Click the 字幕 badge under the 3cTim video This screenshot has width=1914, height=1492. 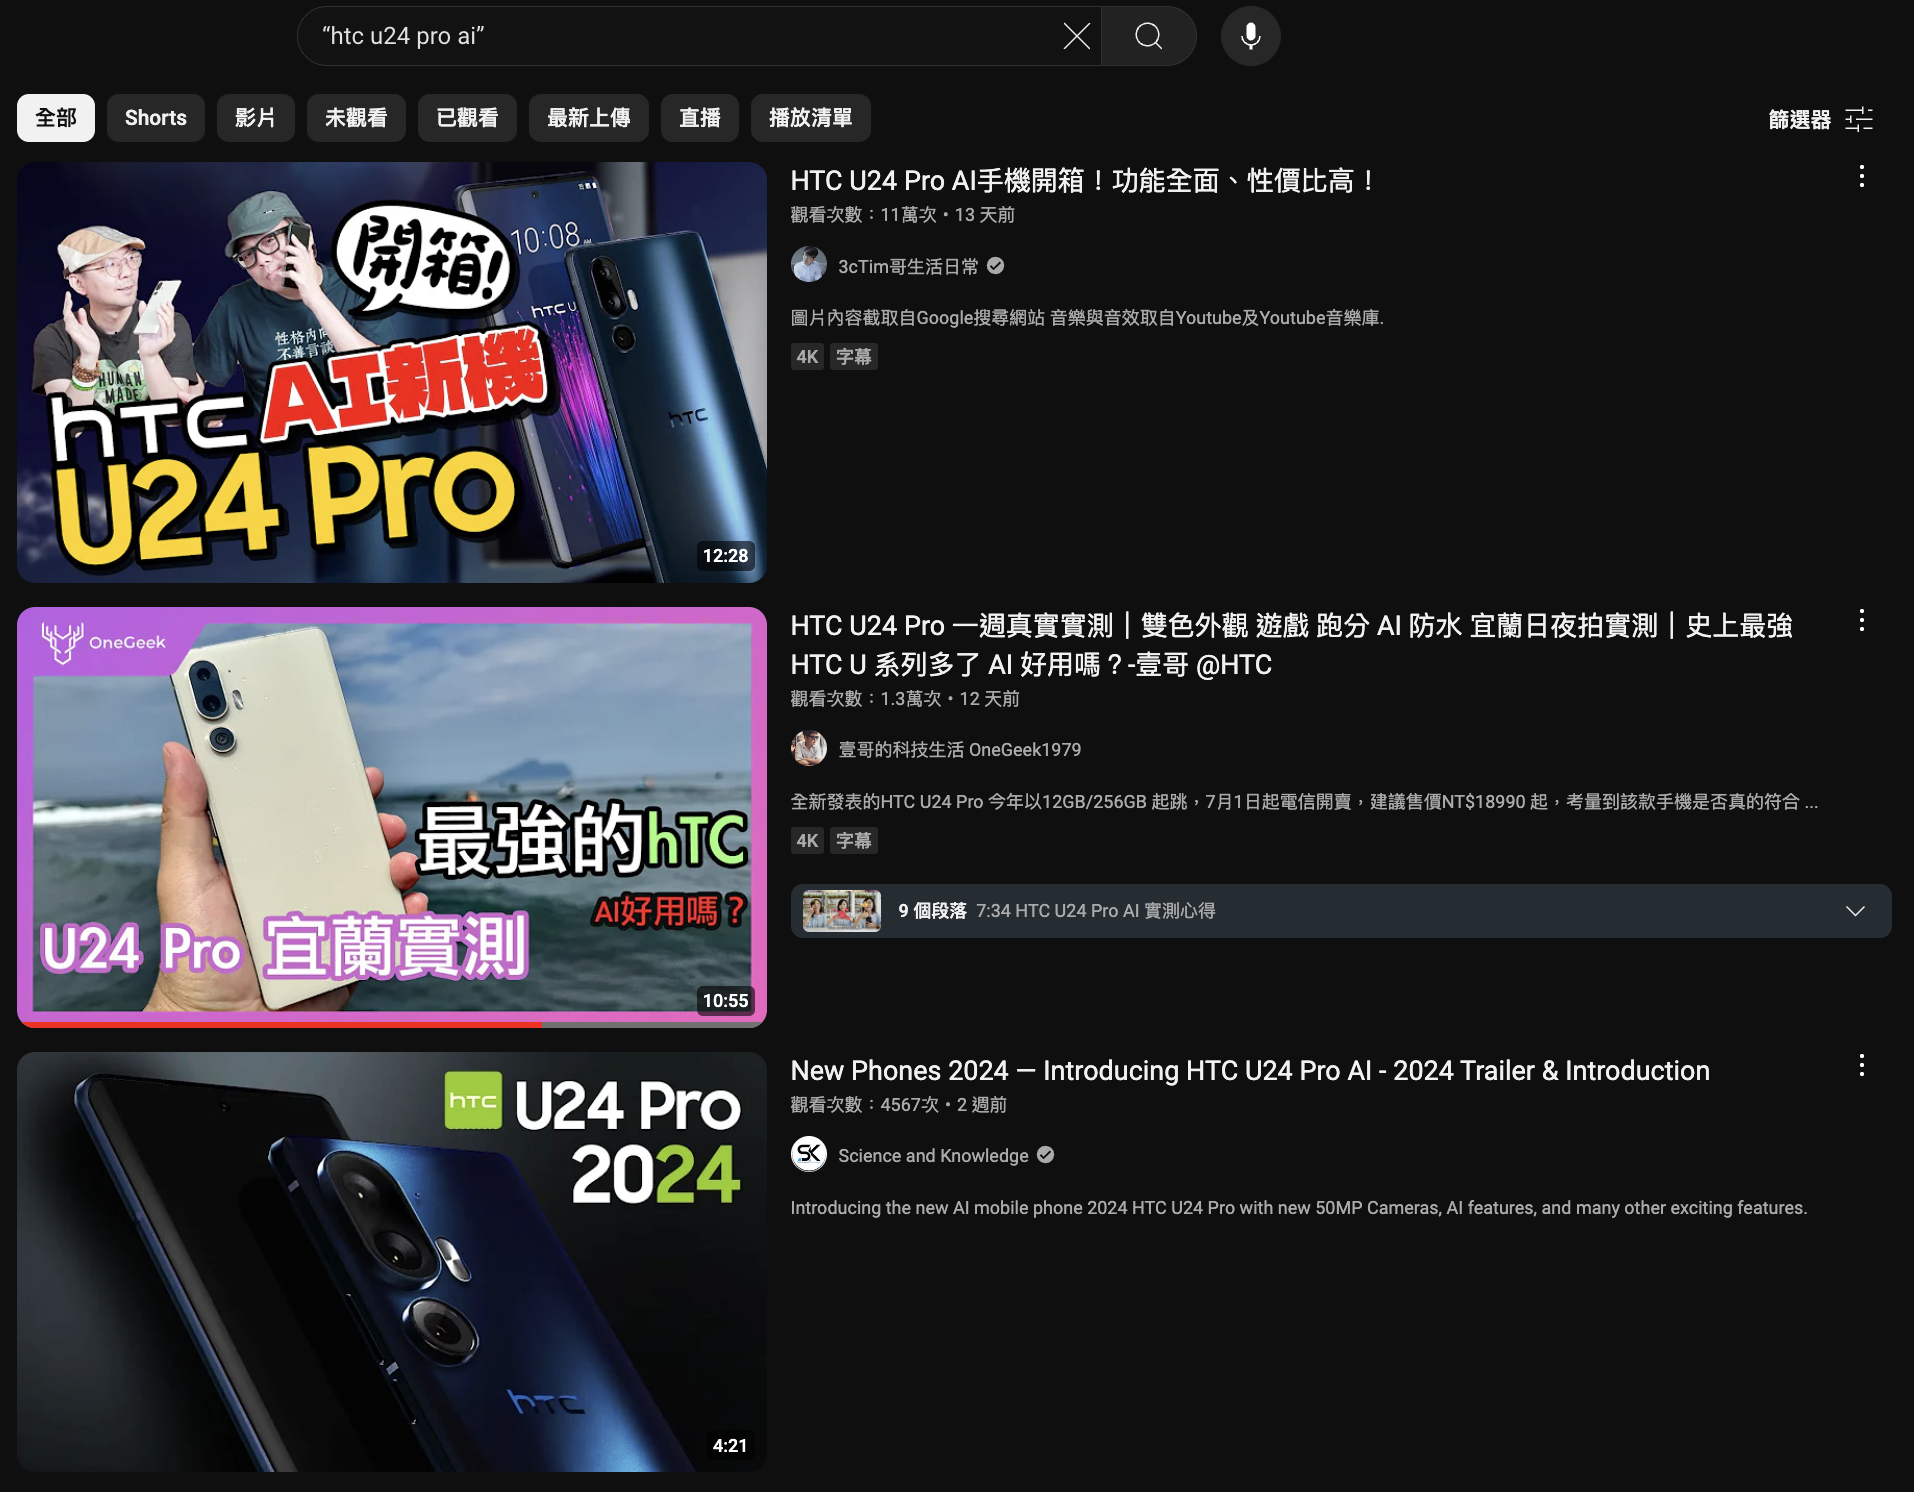(x=853, y=357)
